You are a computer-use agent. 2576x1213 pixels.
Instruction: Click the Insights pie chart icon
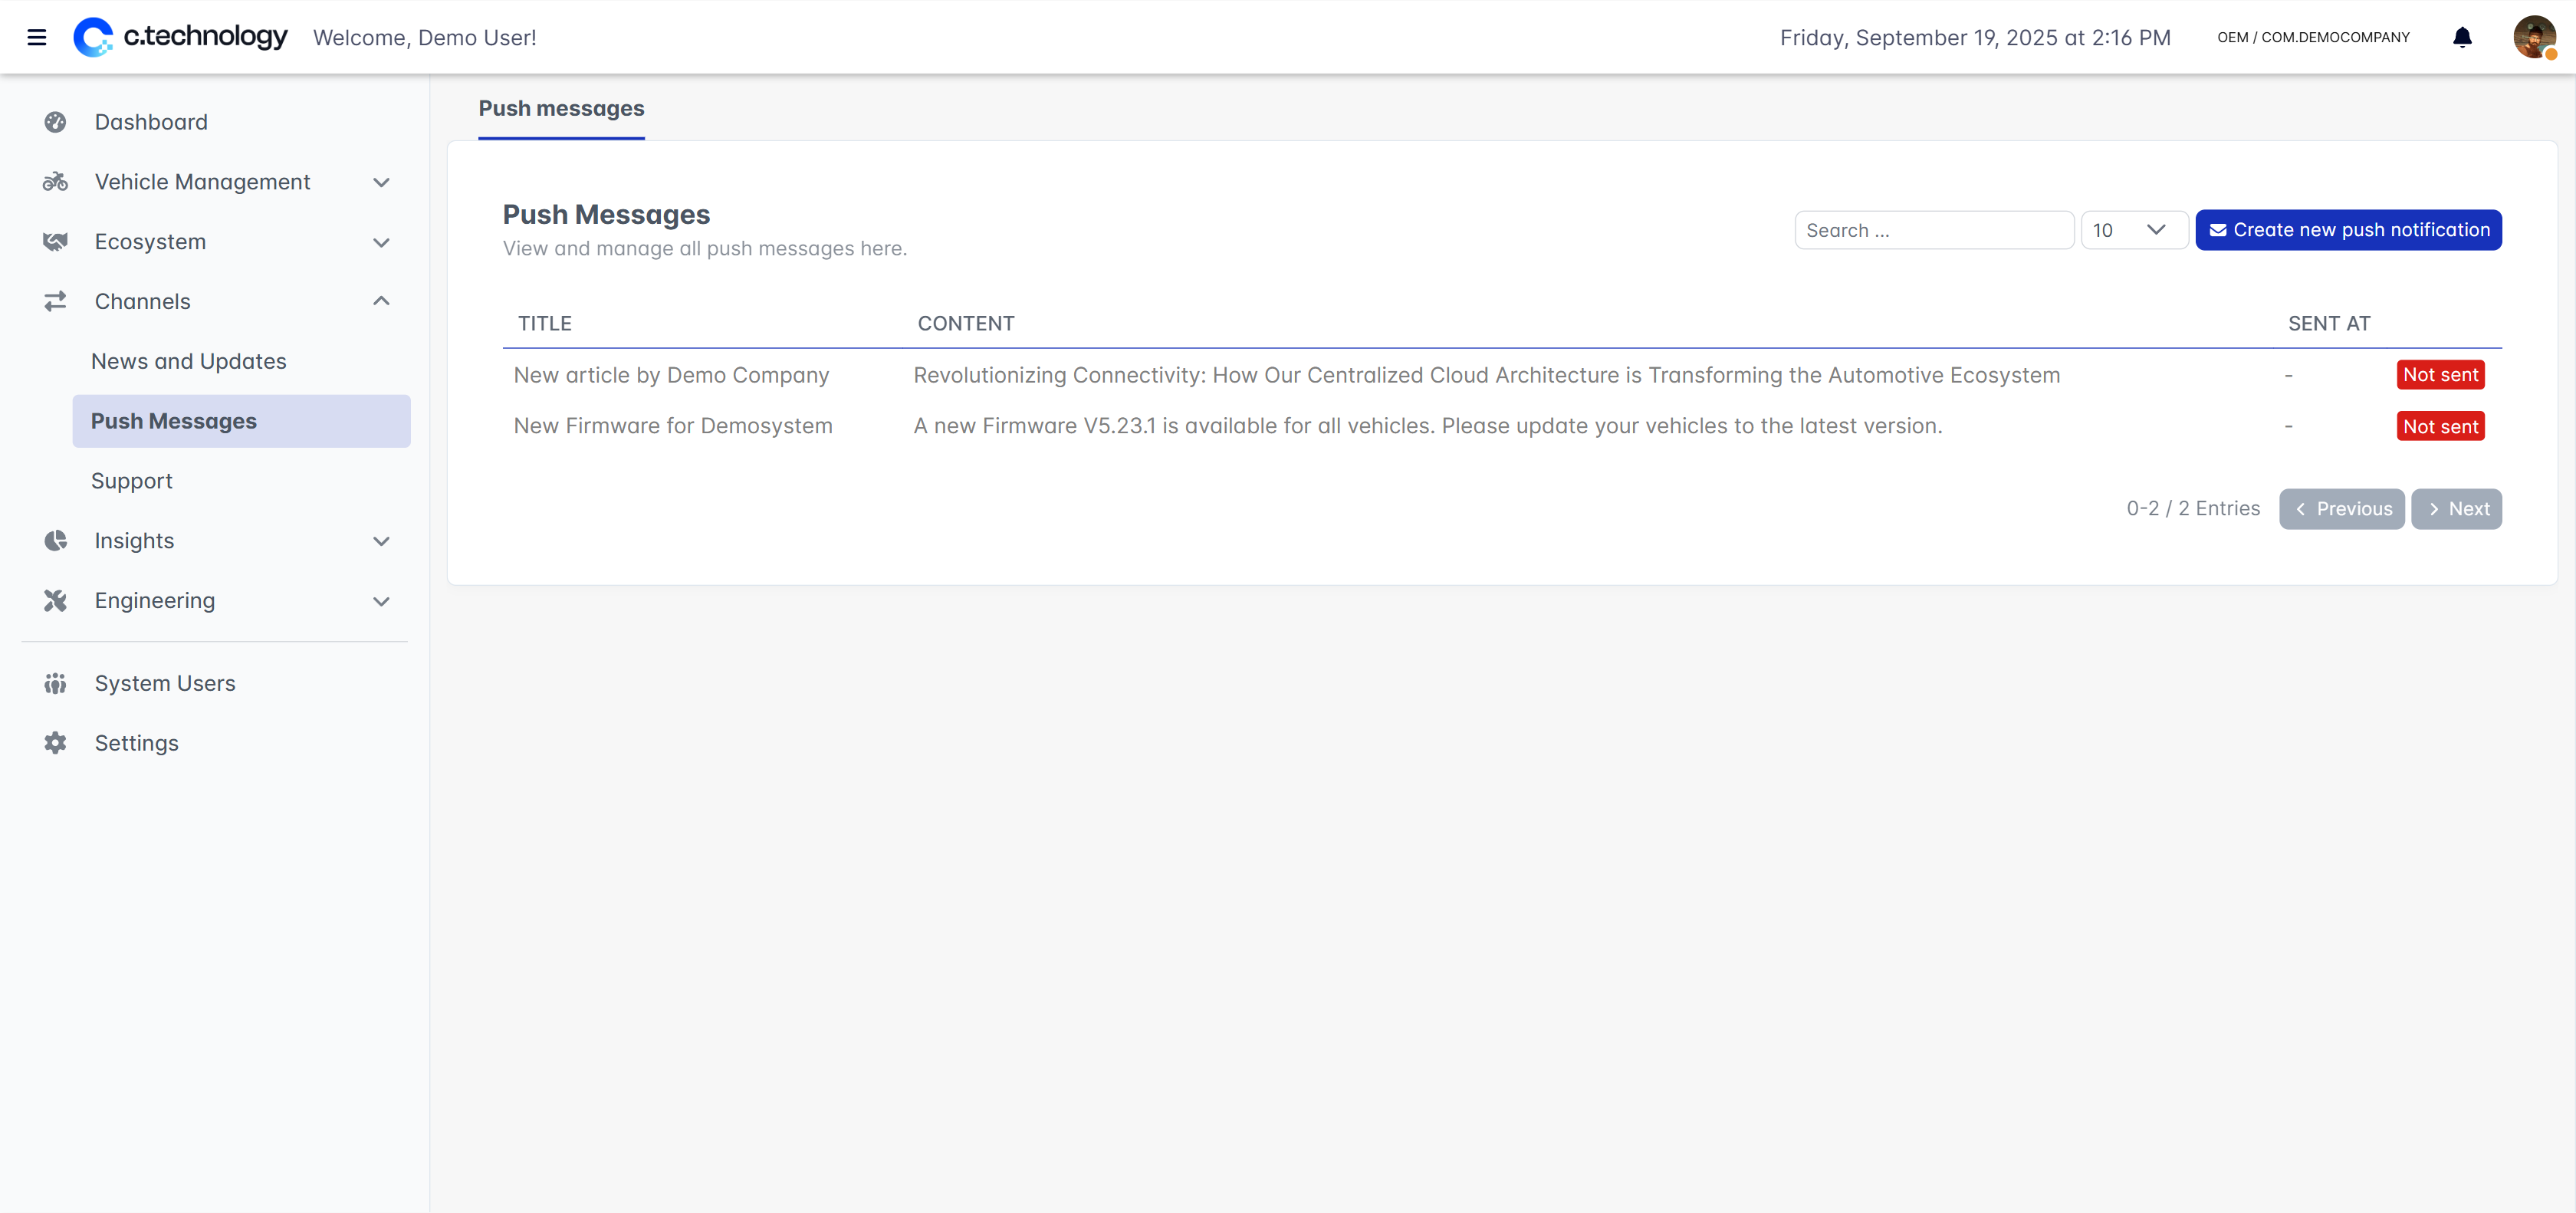pos(55,541)
